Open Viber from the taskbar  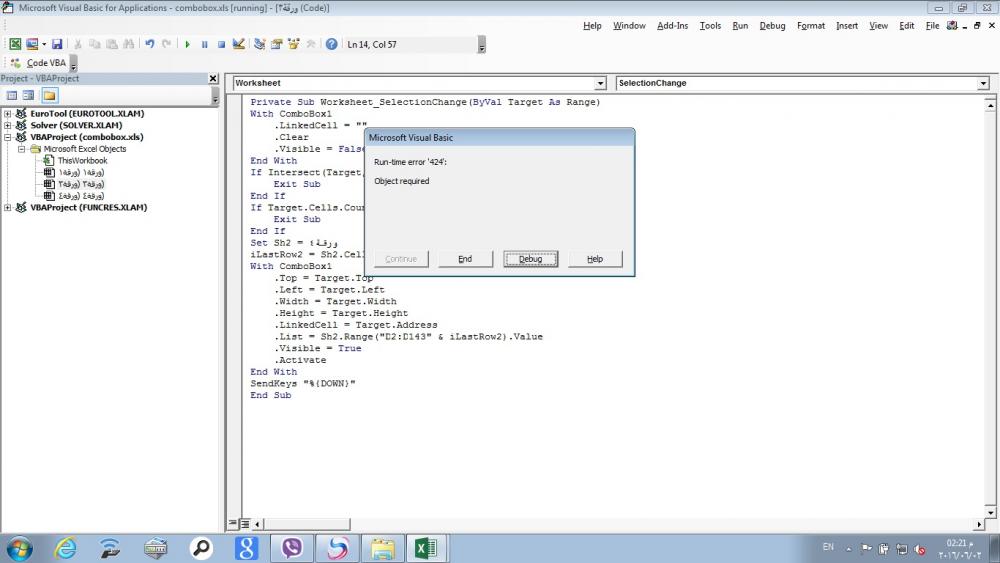click(x=291, y=548)
